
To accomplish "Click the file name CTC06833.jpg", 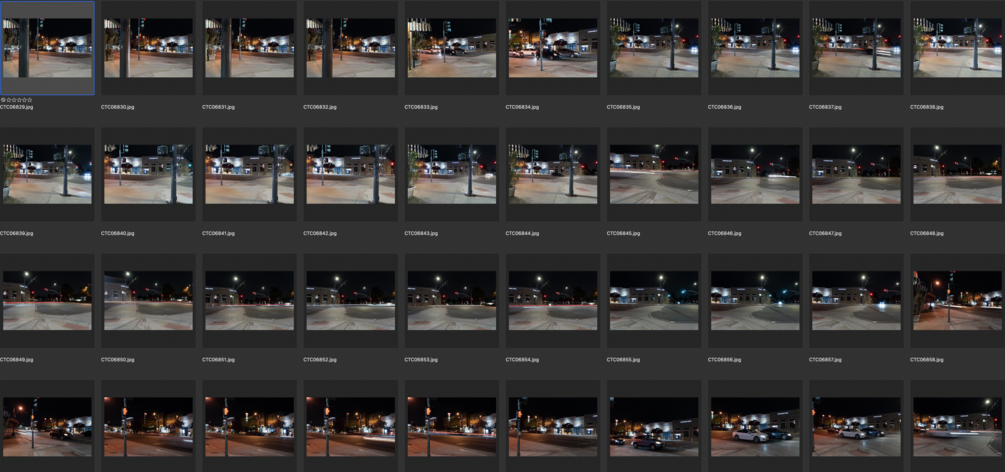I will point(420,107).
